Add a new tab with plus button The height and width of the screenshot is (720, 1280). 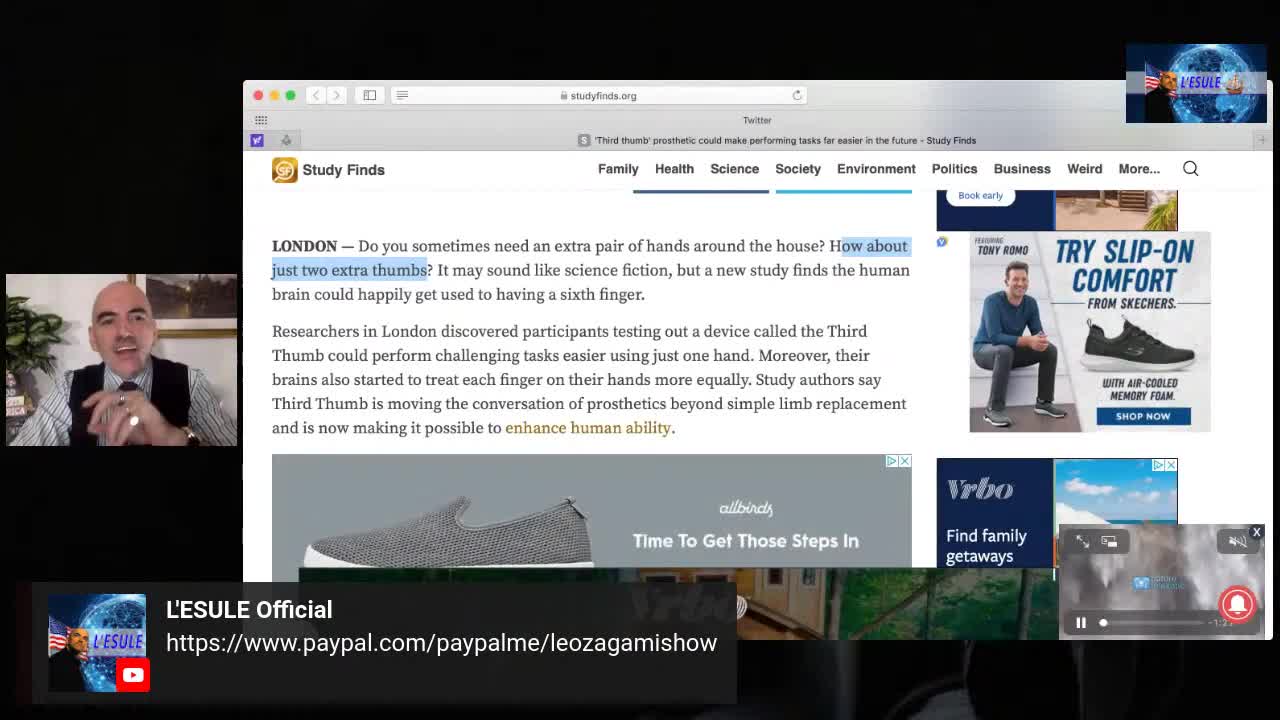tap(1262, 140)
